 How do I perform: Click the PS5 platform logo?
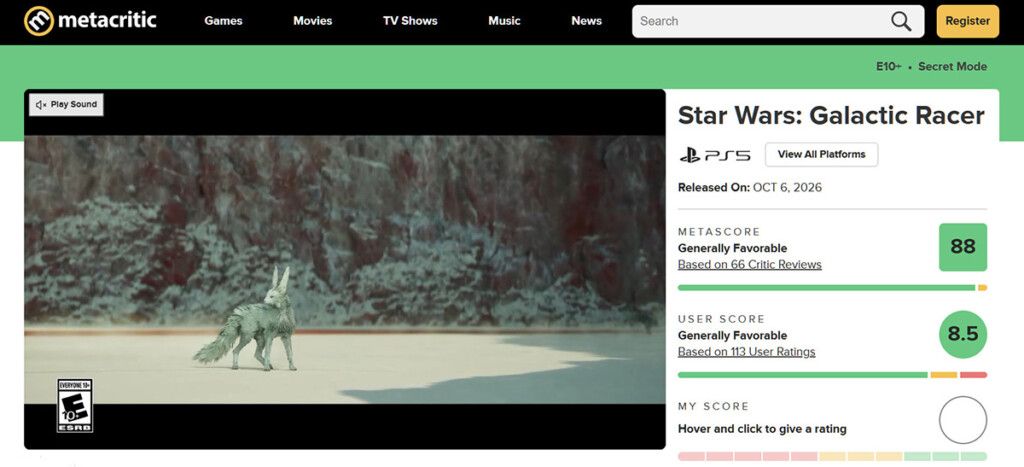(715, 155)
